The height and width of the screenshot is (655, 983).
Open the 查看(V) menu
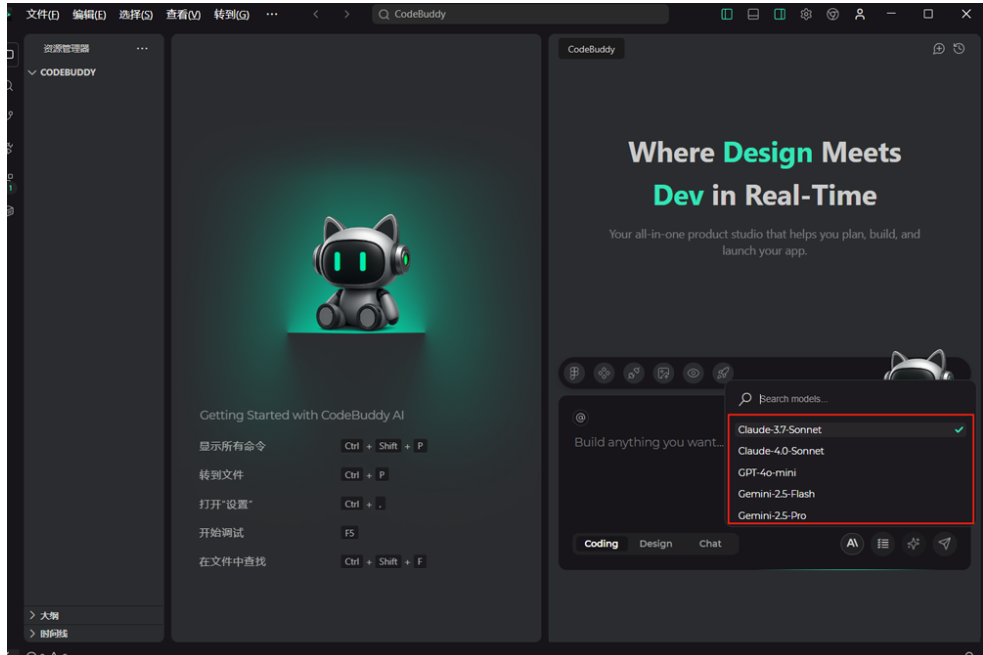point(183,14)
